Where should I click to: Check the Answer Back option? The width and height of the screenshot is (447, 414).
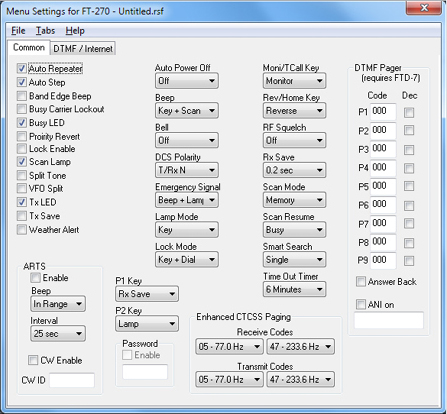[361, 282]
